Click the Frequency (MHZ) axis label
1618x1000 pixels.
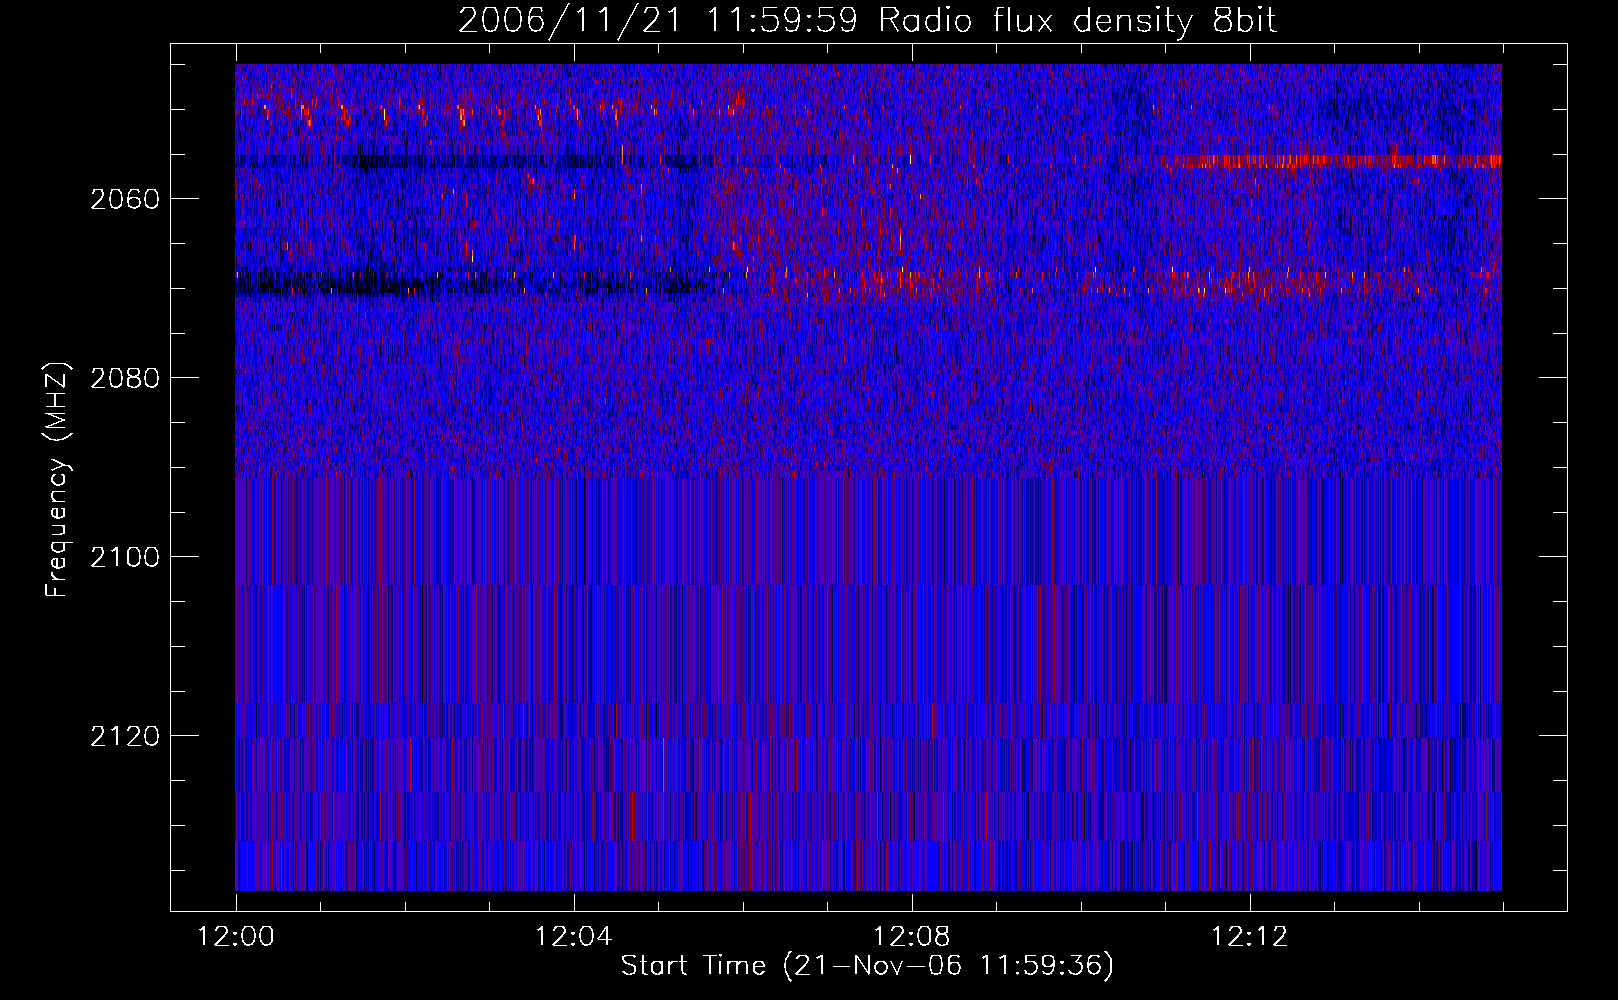point(57,480)
